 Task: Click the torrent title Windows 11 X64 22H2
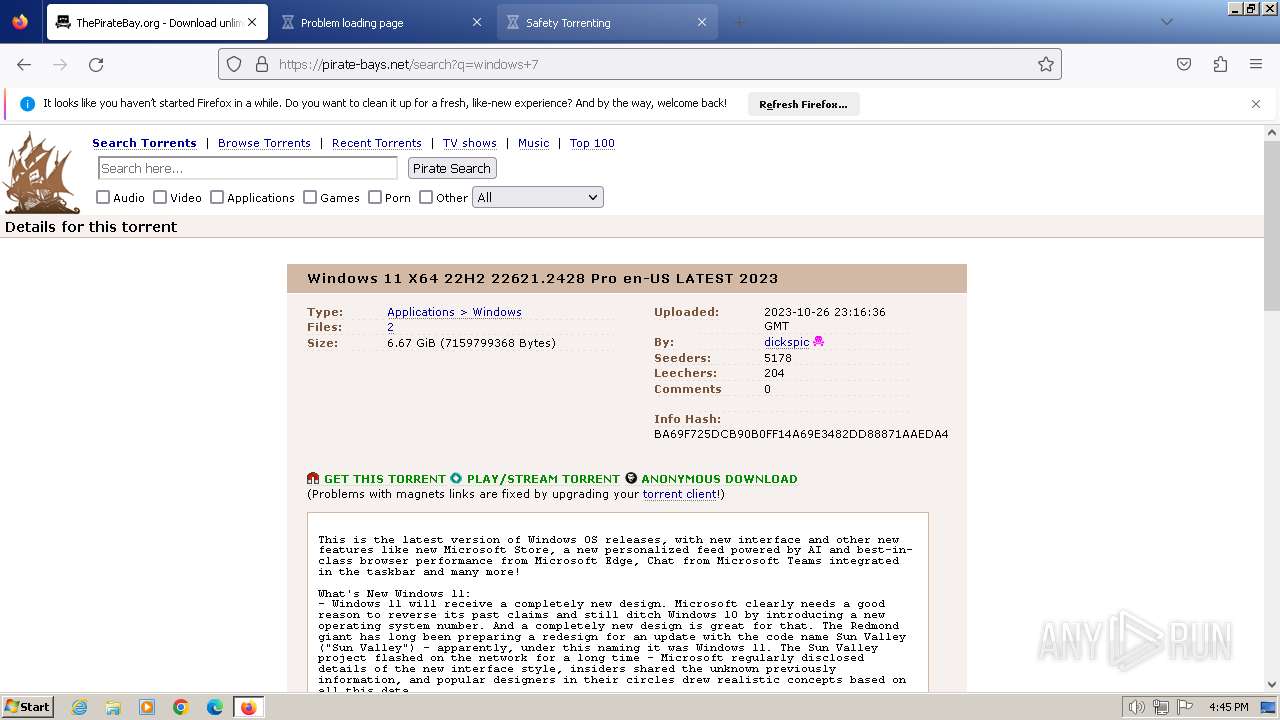(542, 278)
